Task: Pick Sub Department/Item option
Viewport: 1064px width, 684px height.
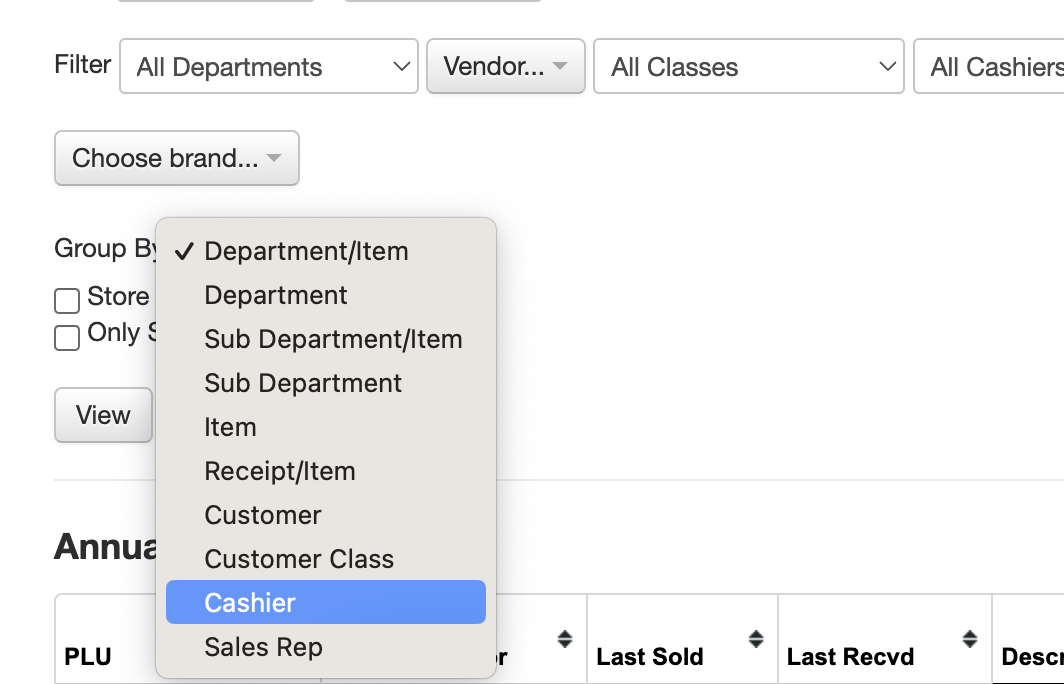Action: point(333,339)
